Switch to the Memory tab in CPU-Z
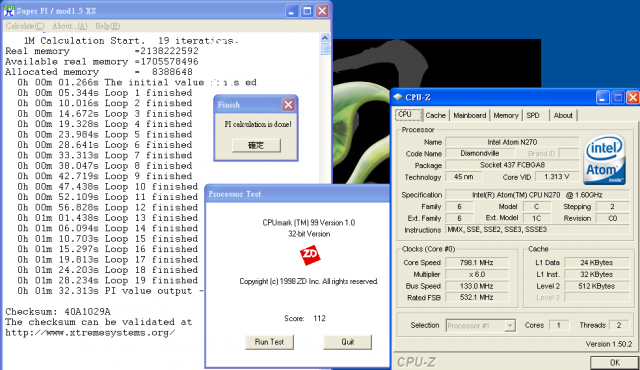 [x=506, y=115]
